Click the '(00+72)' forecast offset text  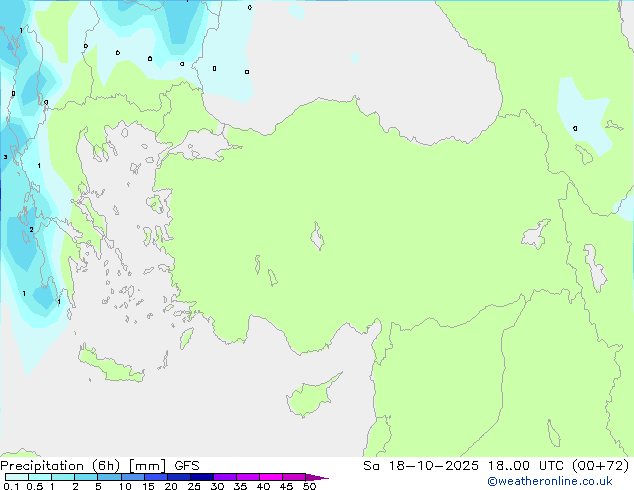coord(601,466)
